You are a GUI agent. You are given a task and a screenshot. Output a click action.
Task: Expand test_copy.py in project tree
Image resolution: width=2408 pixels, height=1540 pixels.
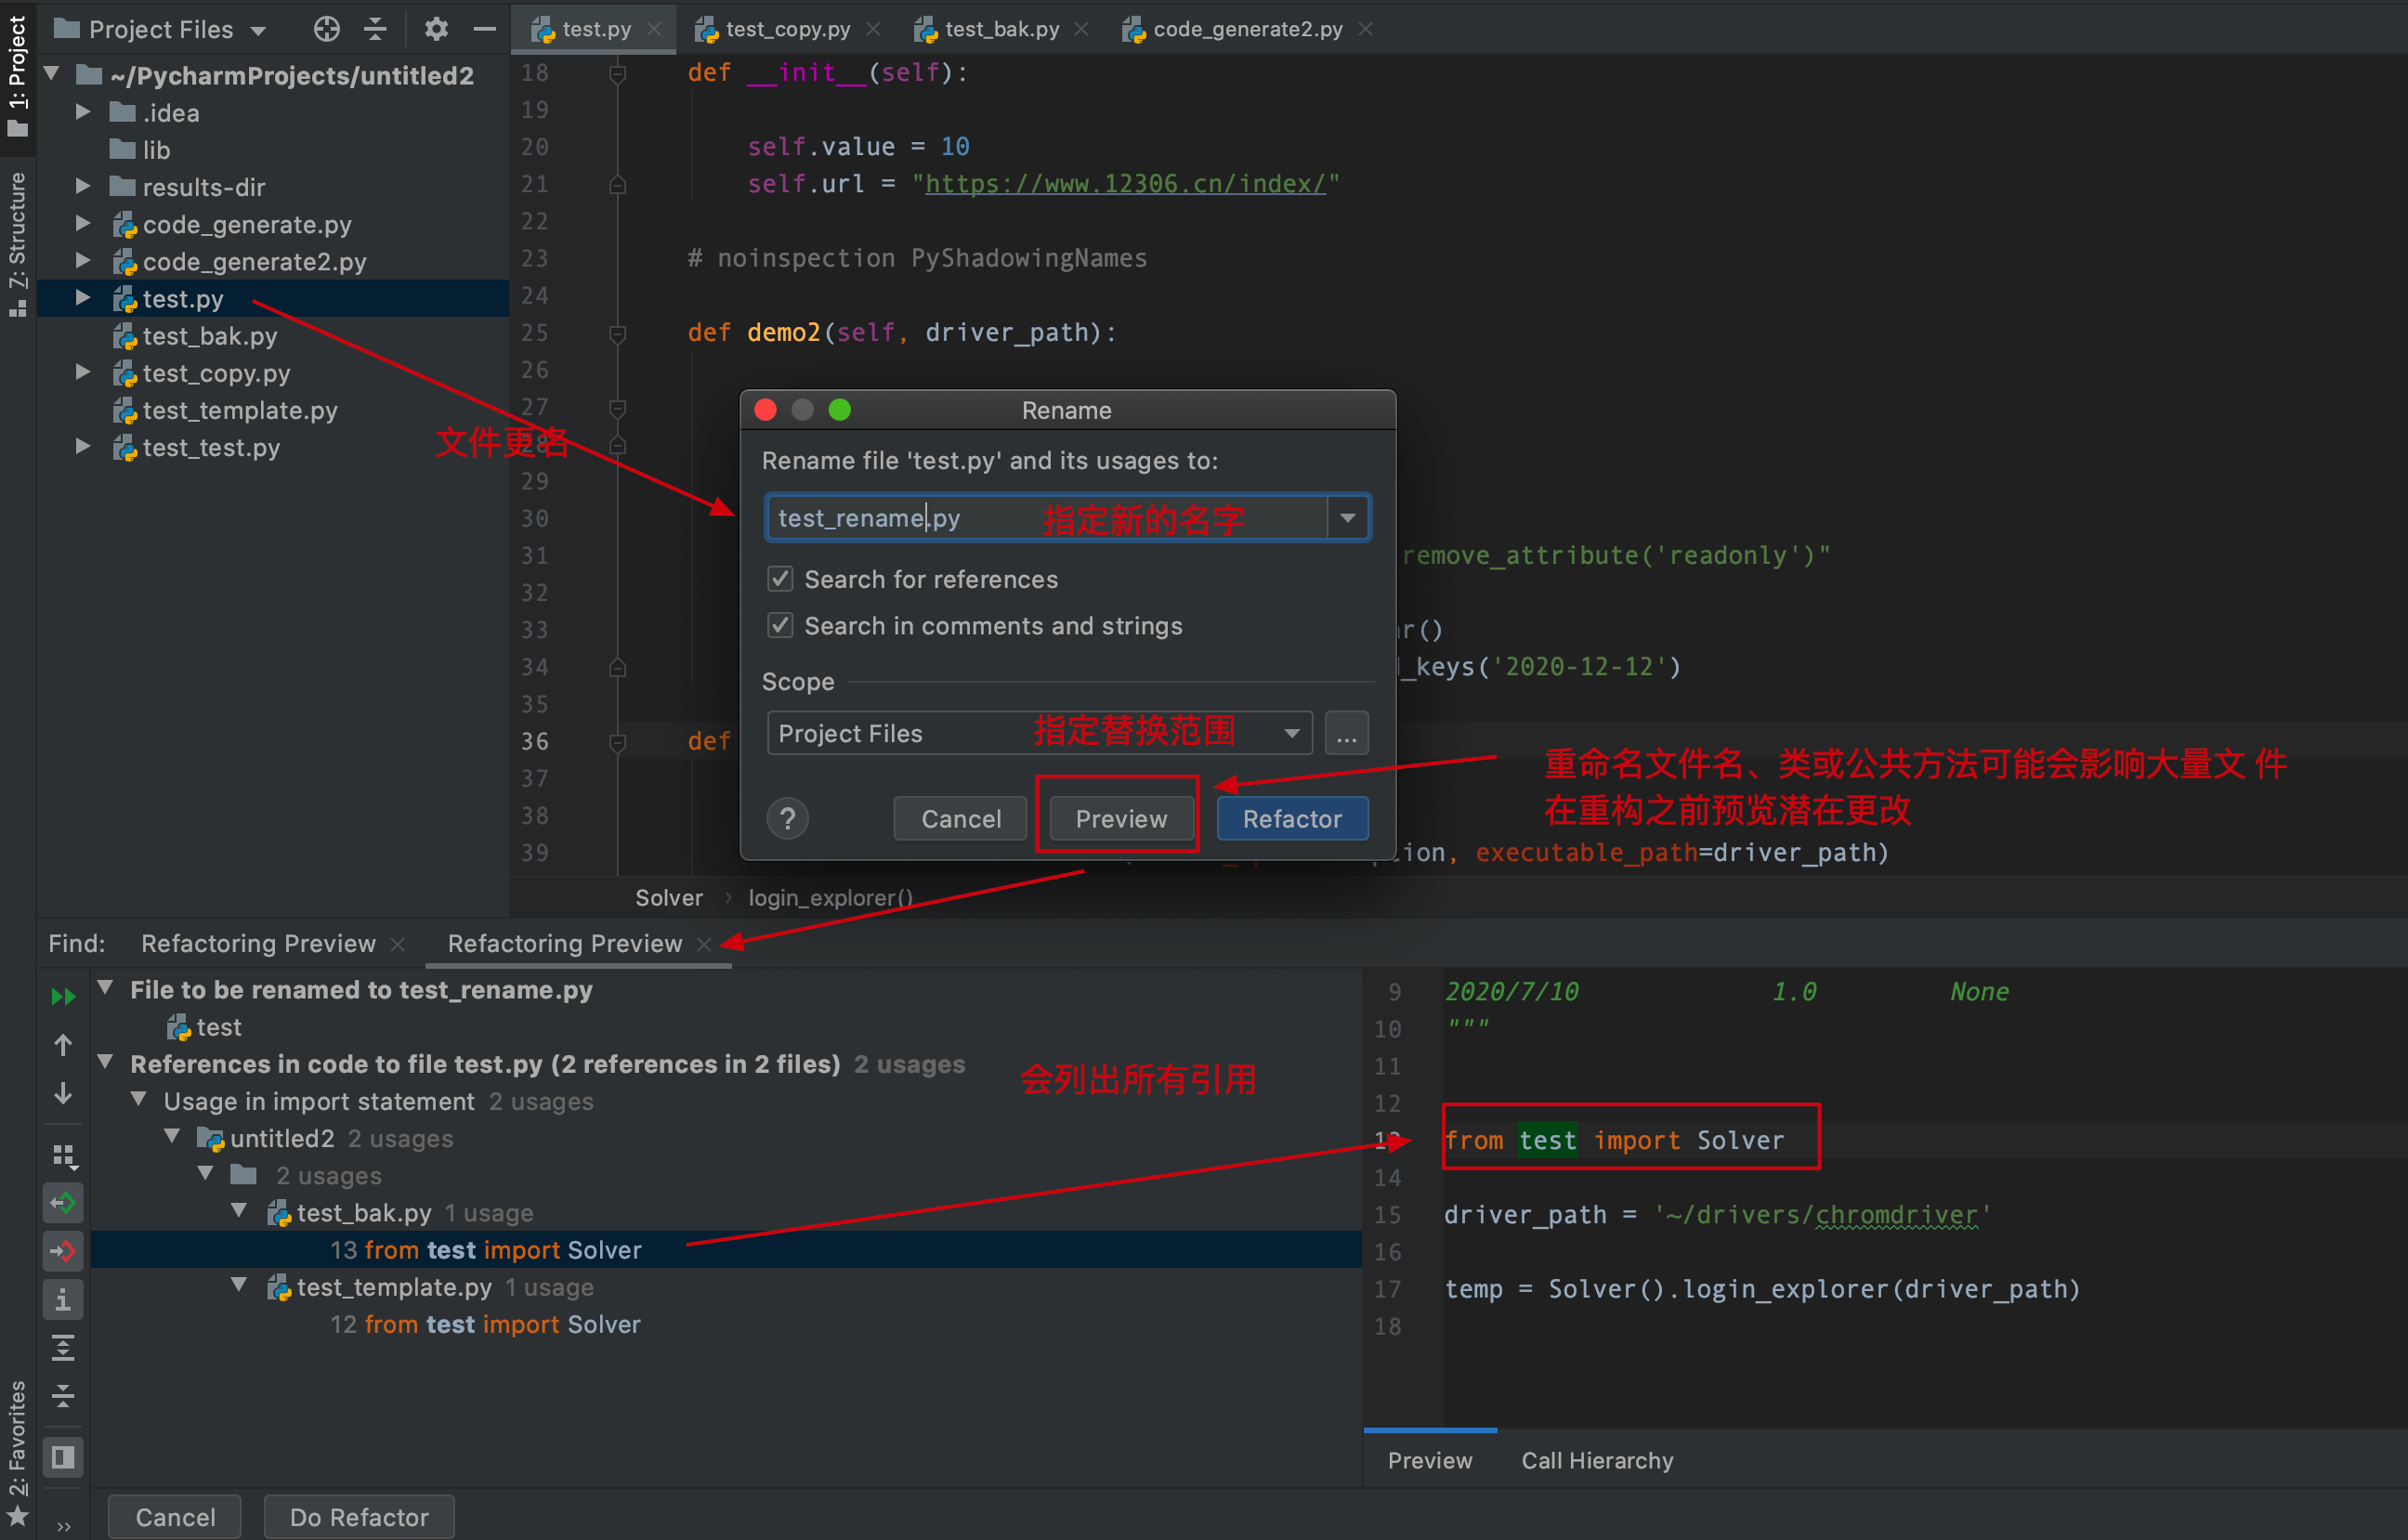click(x=84, y=373)
